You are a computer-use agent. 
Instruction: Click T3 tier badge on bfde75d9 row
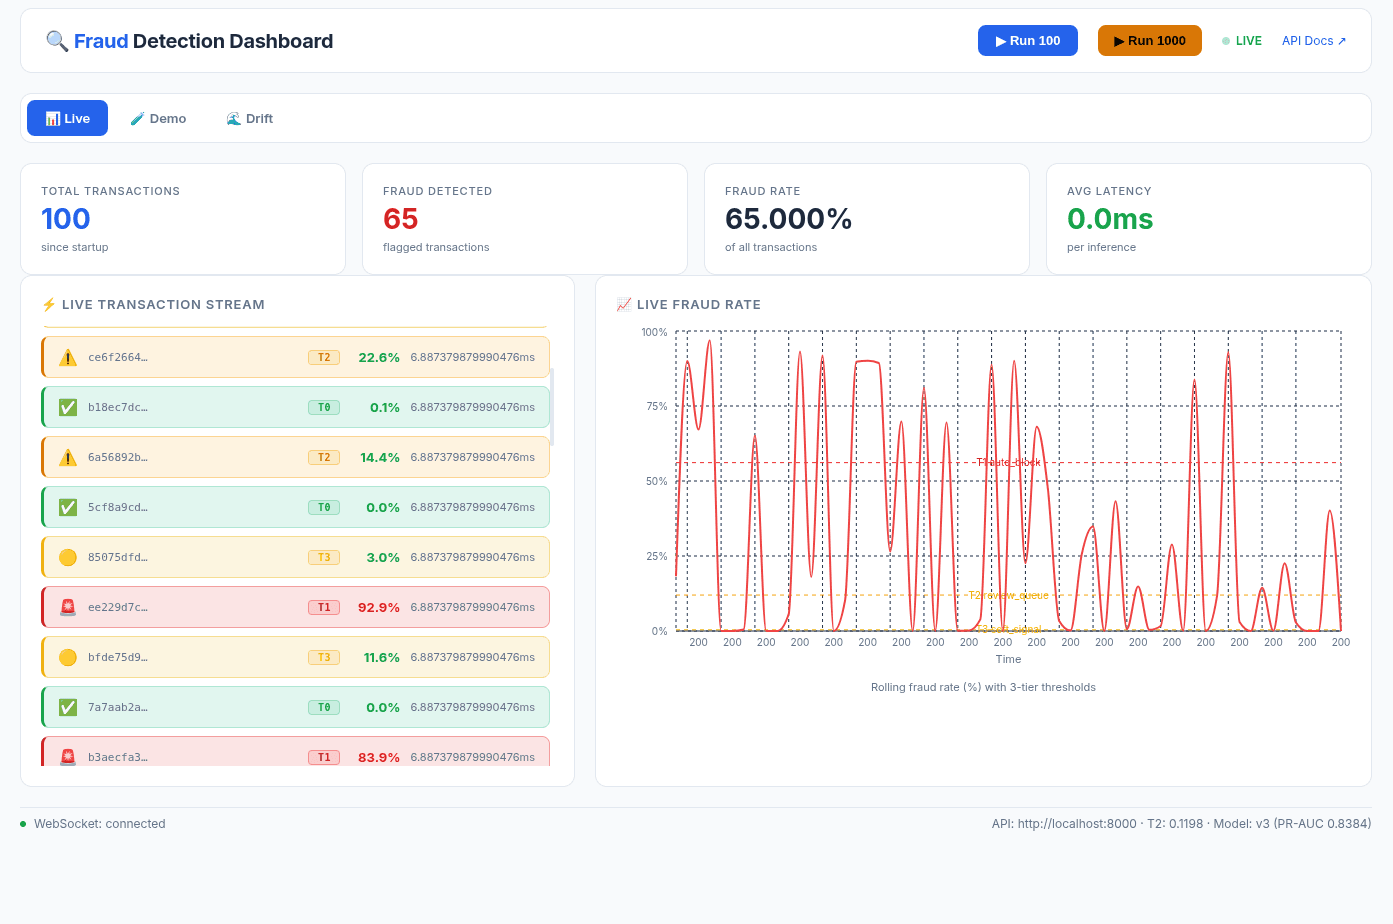pos(324,657)
